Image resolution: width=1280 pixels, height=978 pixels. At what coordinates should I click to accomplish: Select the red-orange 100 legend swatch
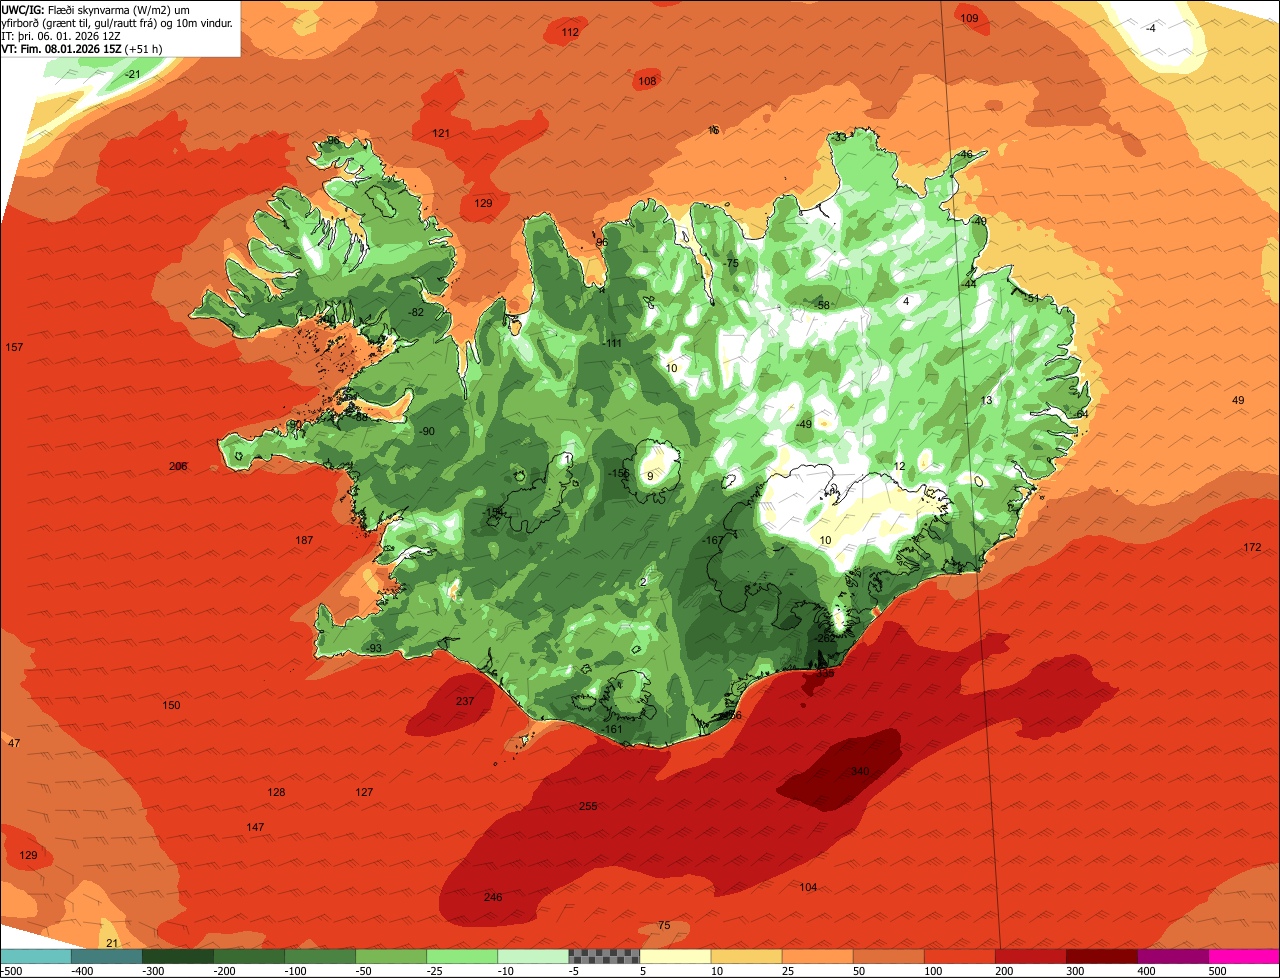(959, 956)
